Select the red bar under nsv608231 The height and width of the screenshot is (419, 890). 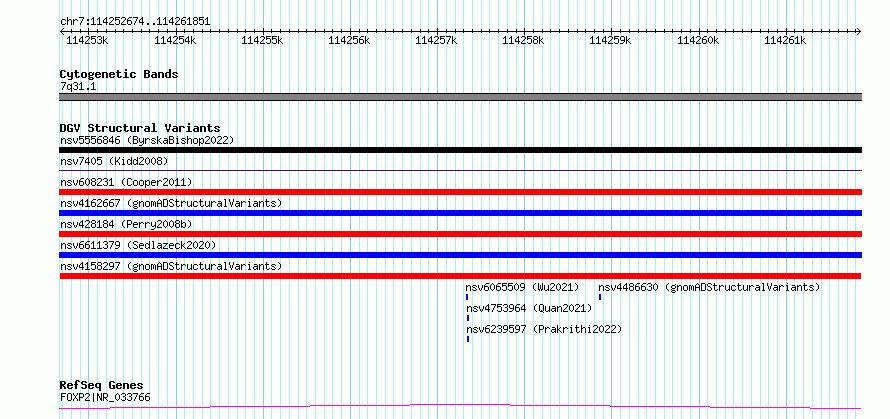(x=460, y=192)
